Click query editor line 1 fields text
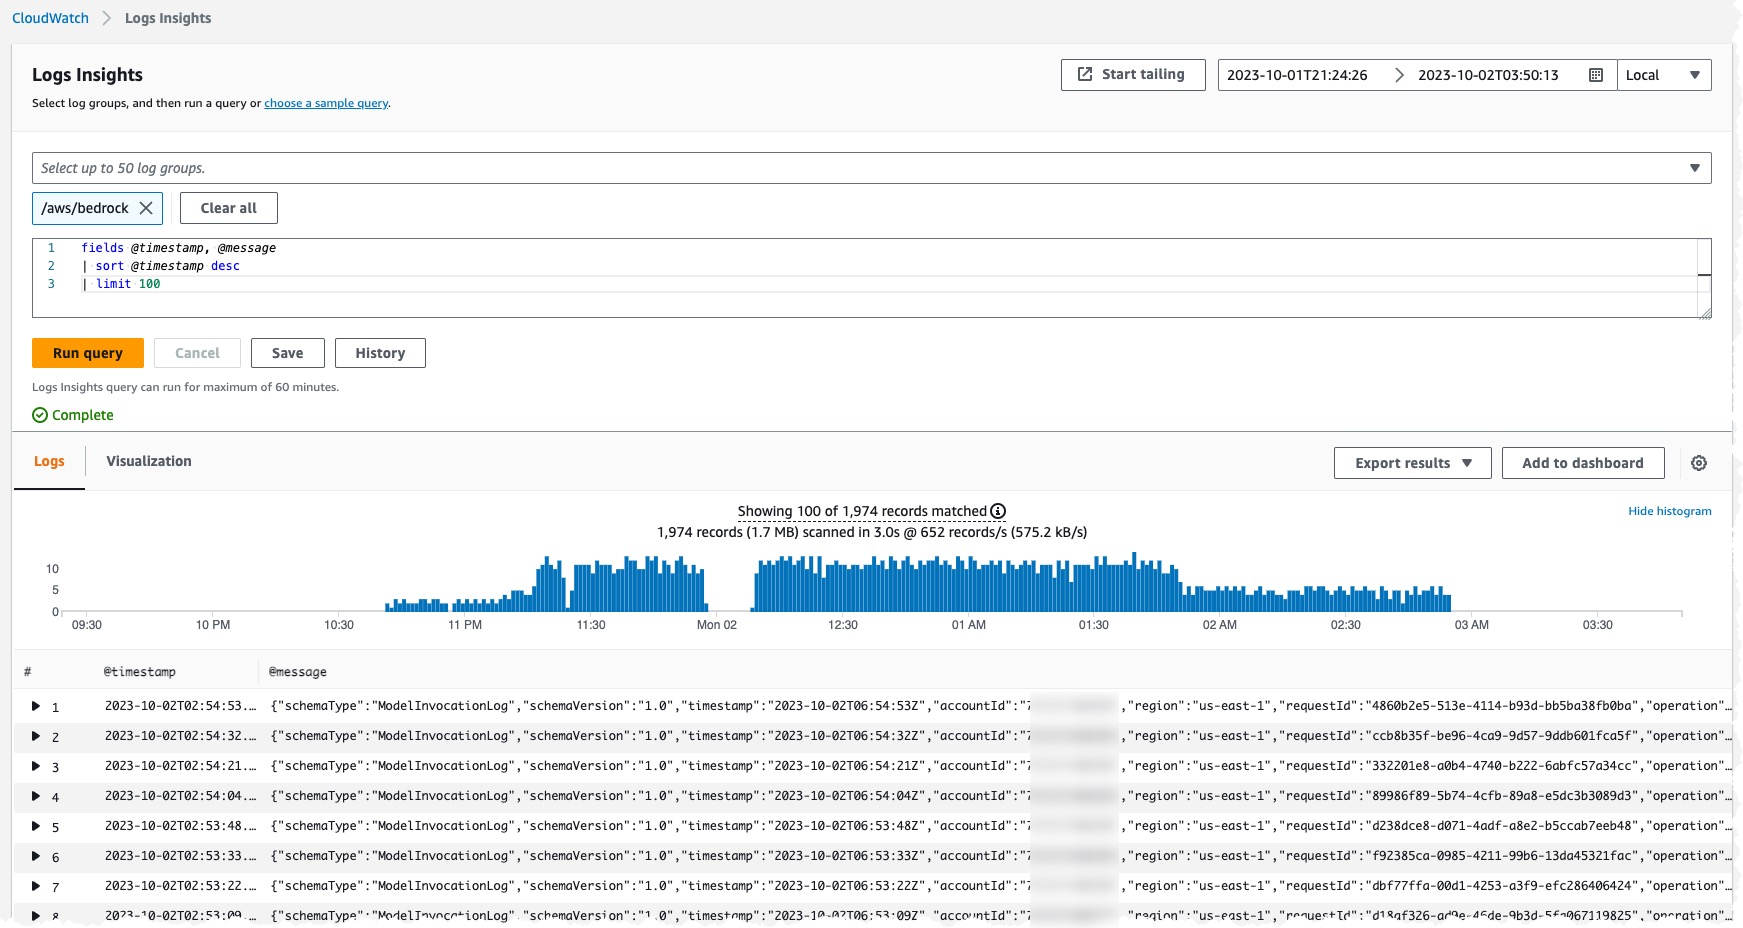 tap(178, 248)
